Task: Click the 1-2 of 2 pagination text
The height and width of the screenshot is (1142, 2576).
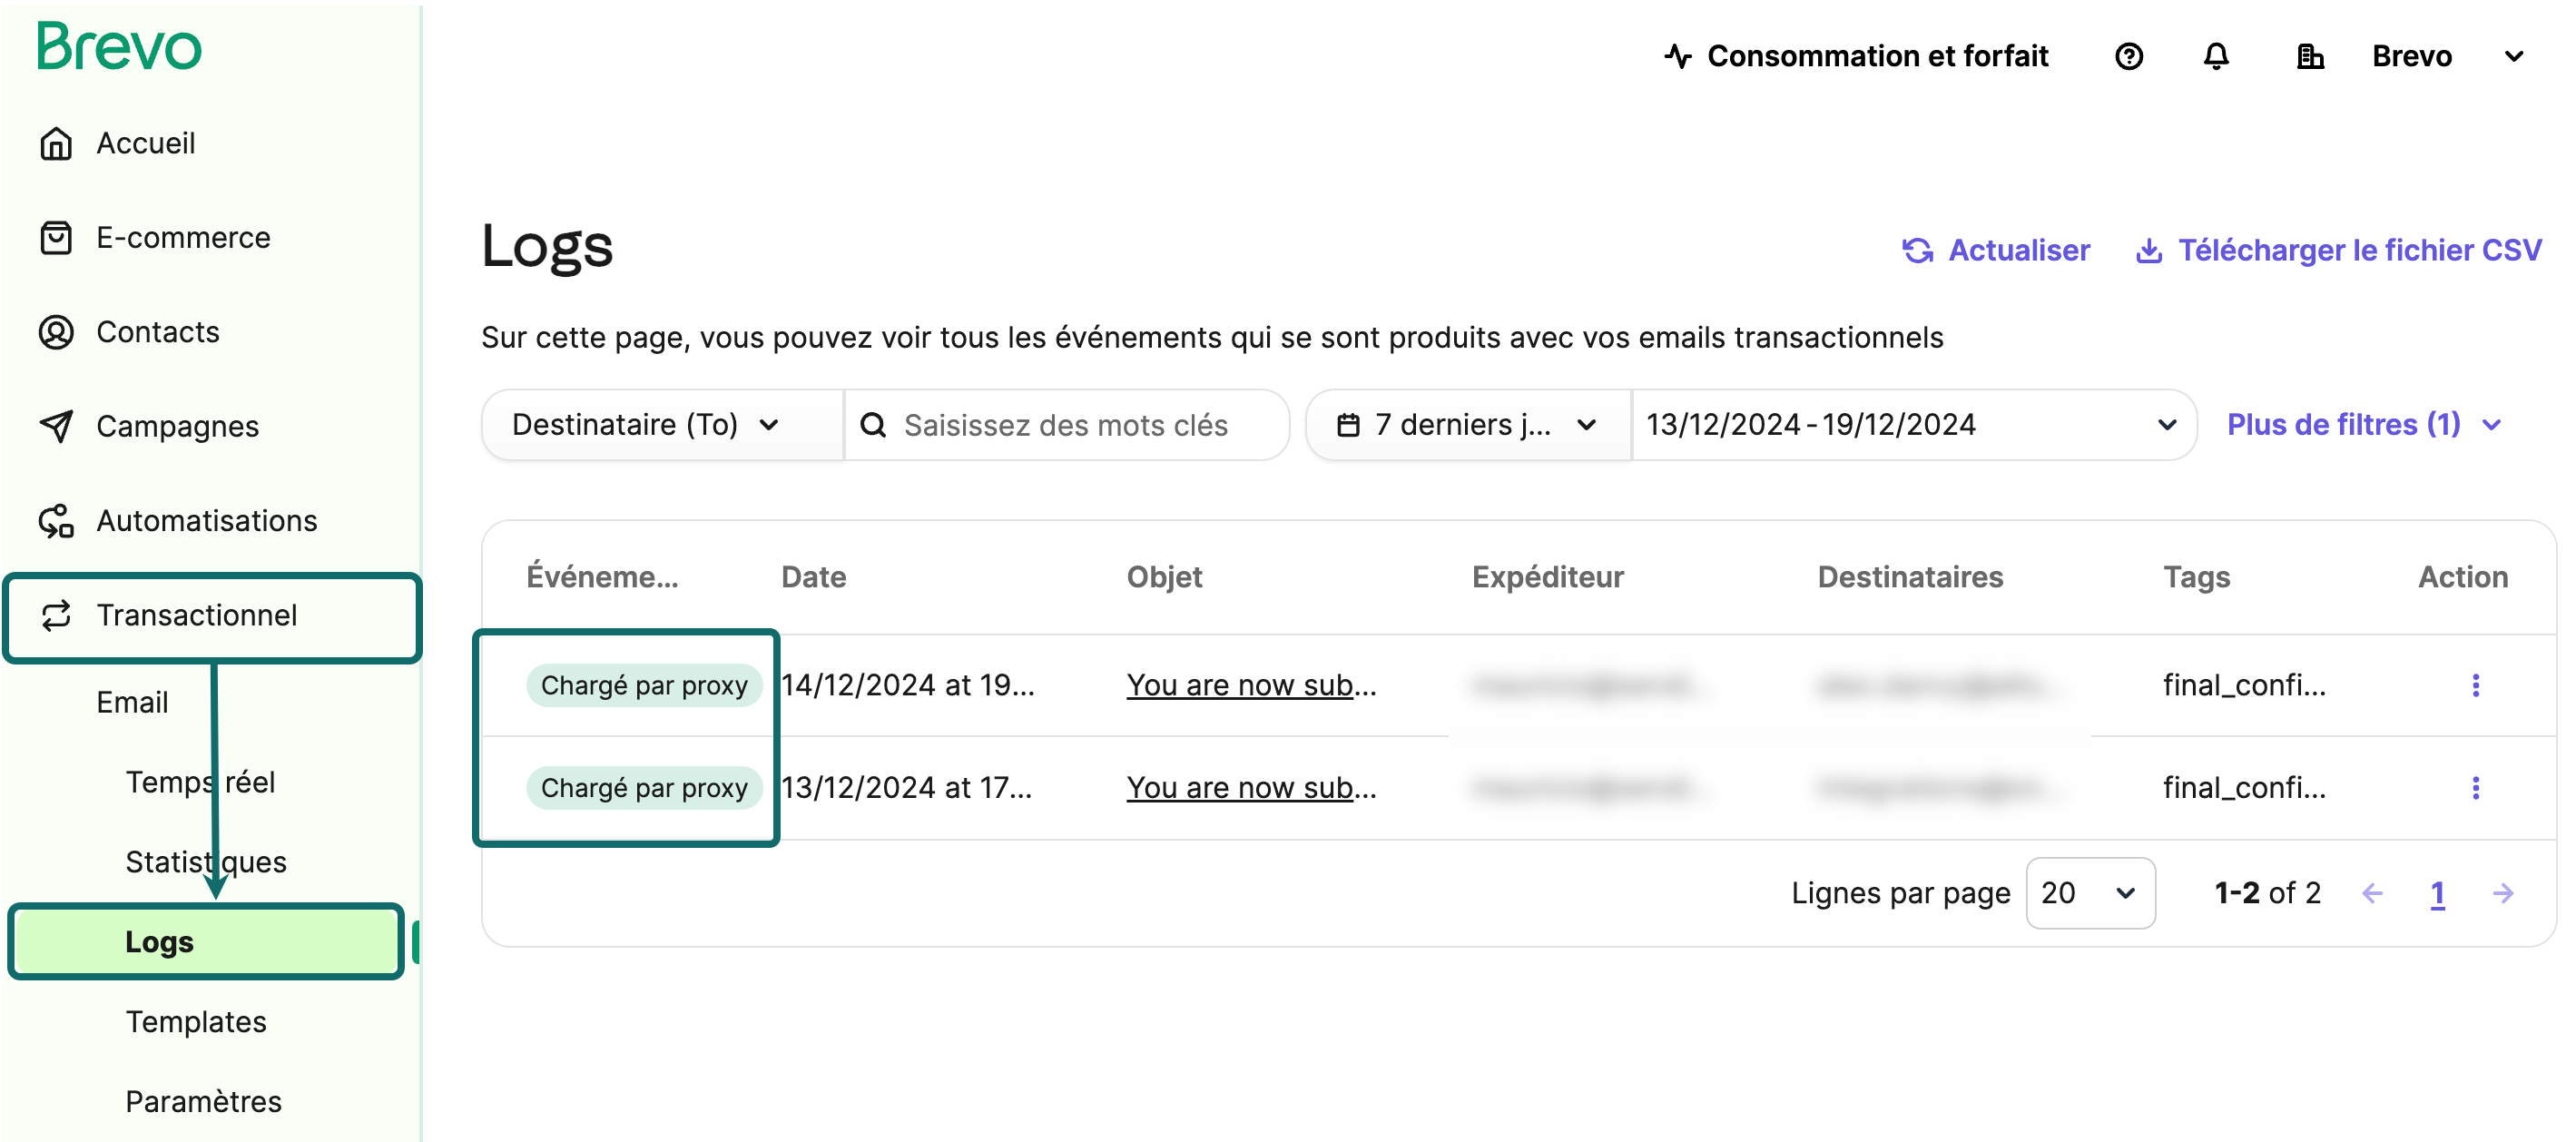Action: (2267, 893)
